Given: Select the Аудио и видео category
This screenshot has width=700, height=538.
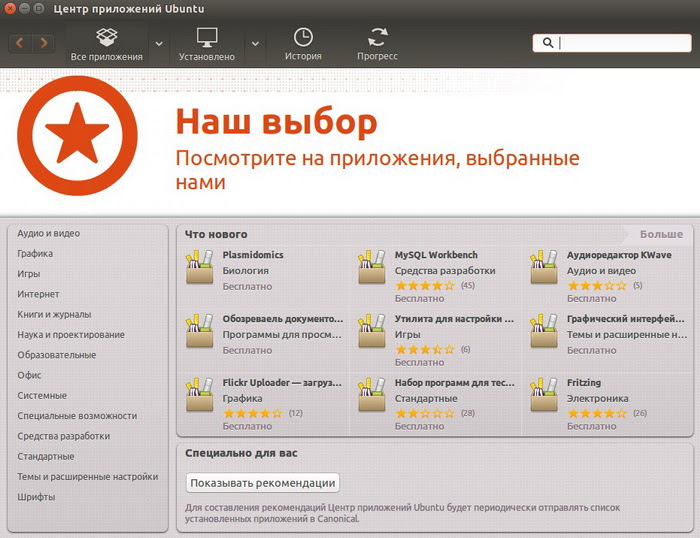Looking at the screenshot, I should point(49,233).
